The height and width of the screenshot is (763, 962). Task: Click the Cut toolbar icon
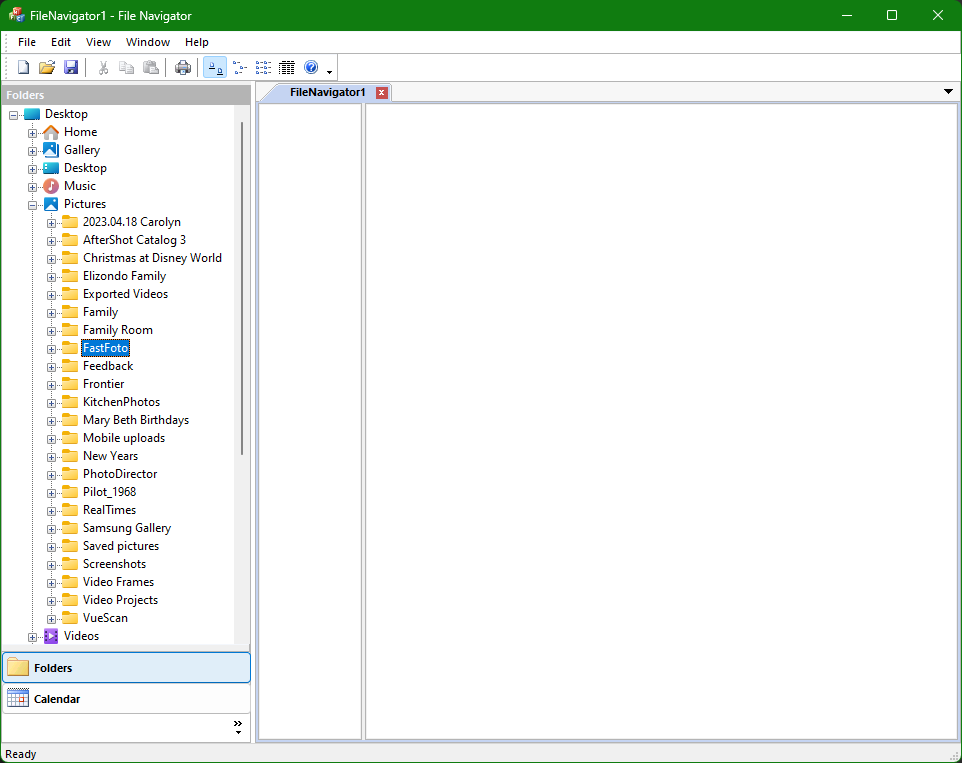click(x=103, y=67)
